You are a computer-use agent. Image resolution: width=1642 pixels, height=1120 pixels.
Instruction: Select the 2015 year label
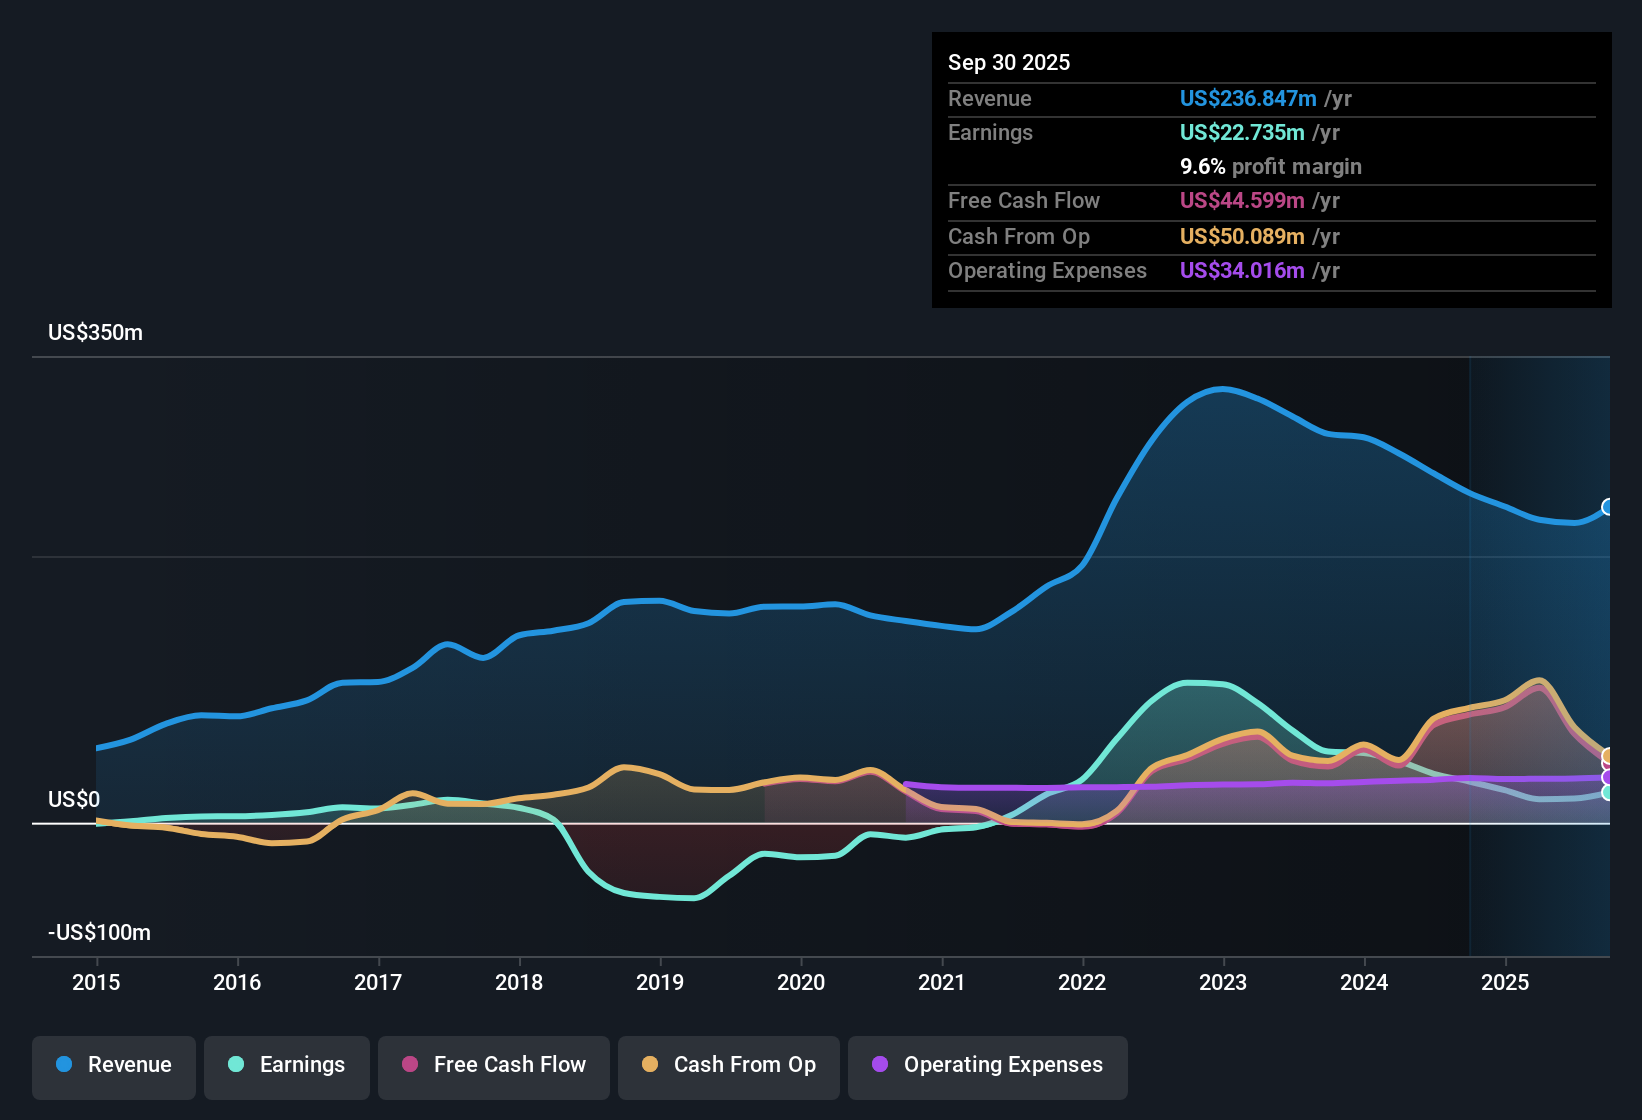(96, 983)
